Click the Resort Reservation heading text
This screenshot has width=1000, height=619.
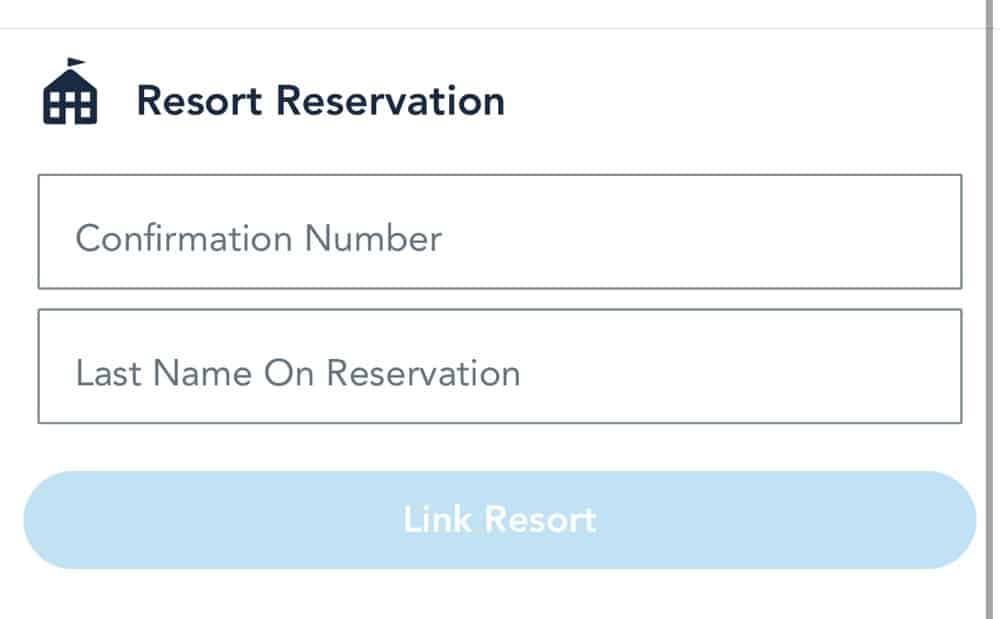coord(321,101)
